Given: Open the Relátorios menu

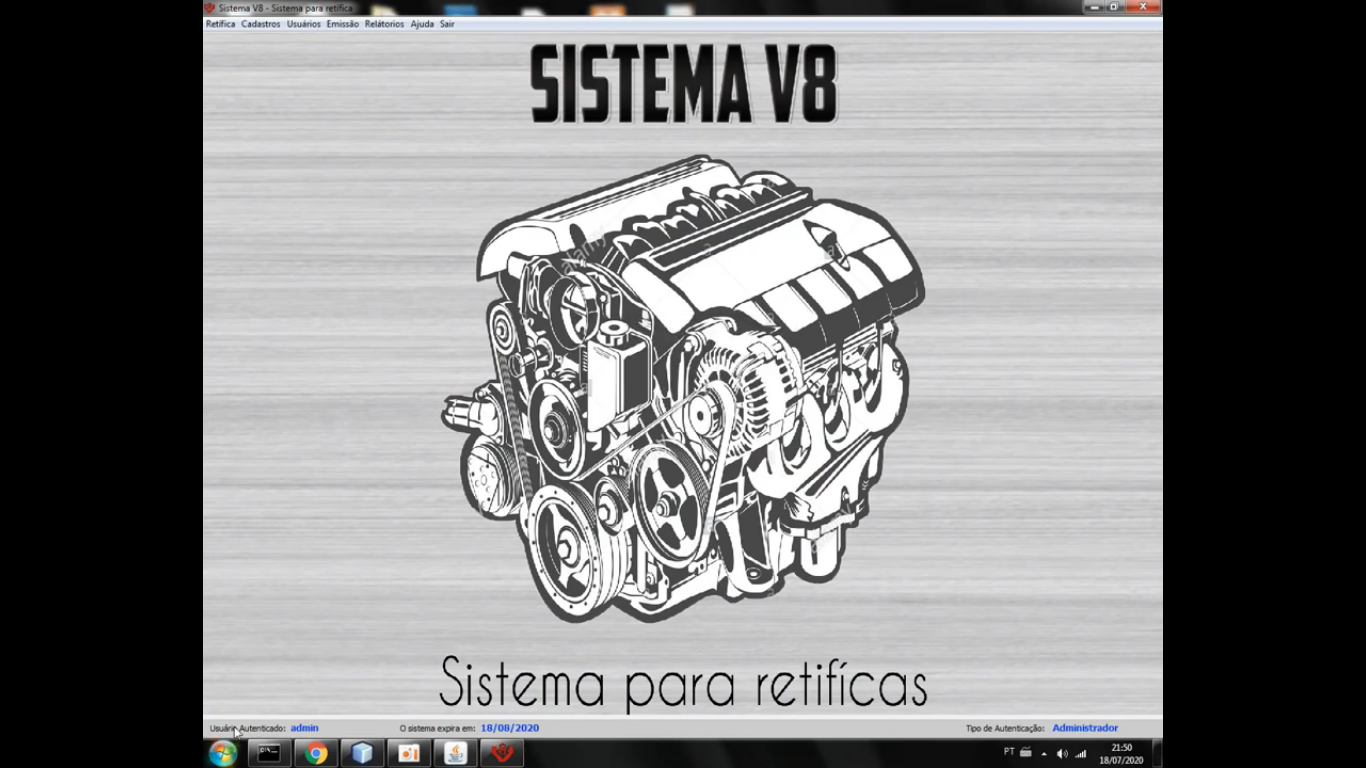Looking at the screenshot, I should (385, 24).
